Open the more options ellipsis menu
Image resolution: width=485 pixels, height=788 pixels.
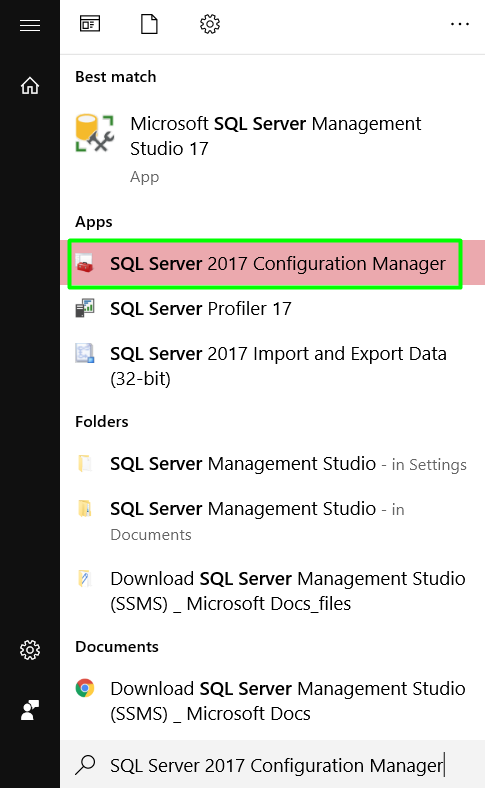(460, 24)
